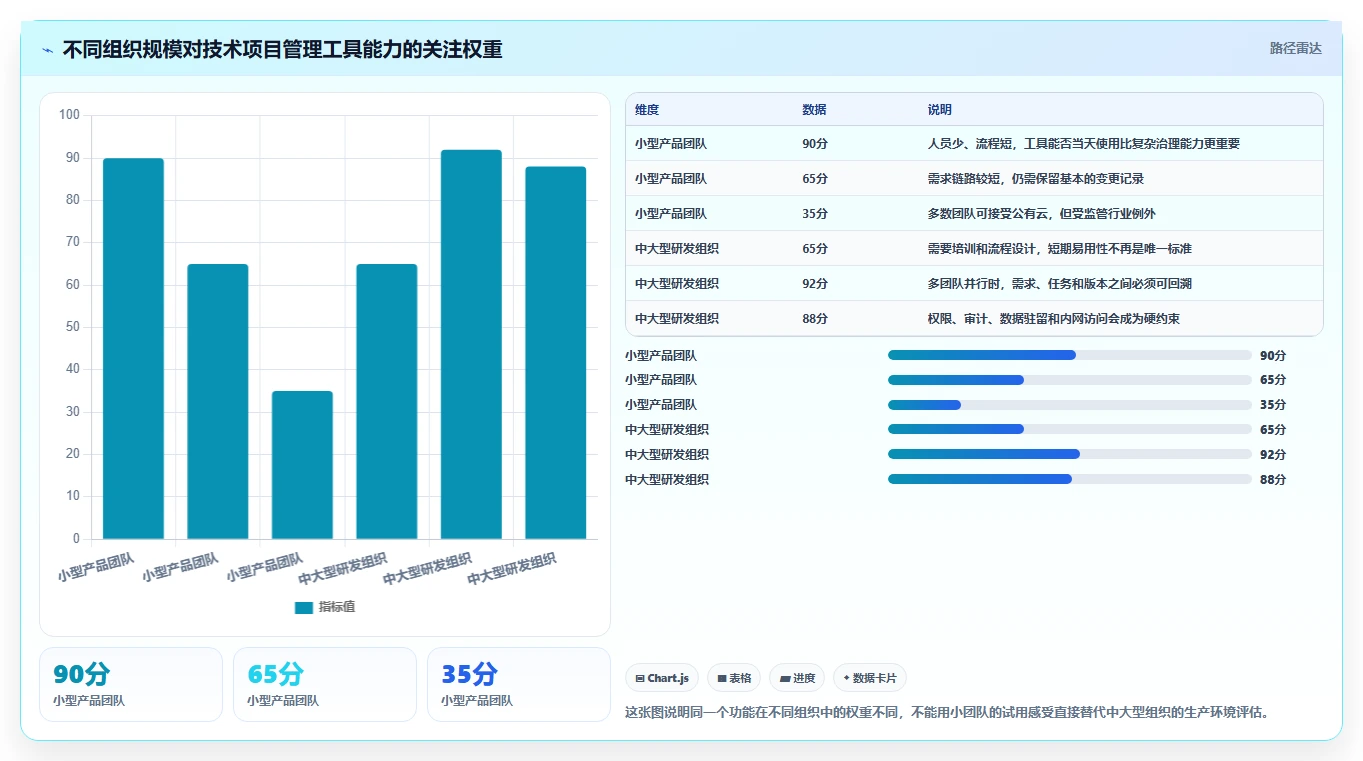Click the y-axis label 50

tap(72, 327)
